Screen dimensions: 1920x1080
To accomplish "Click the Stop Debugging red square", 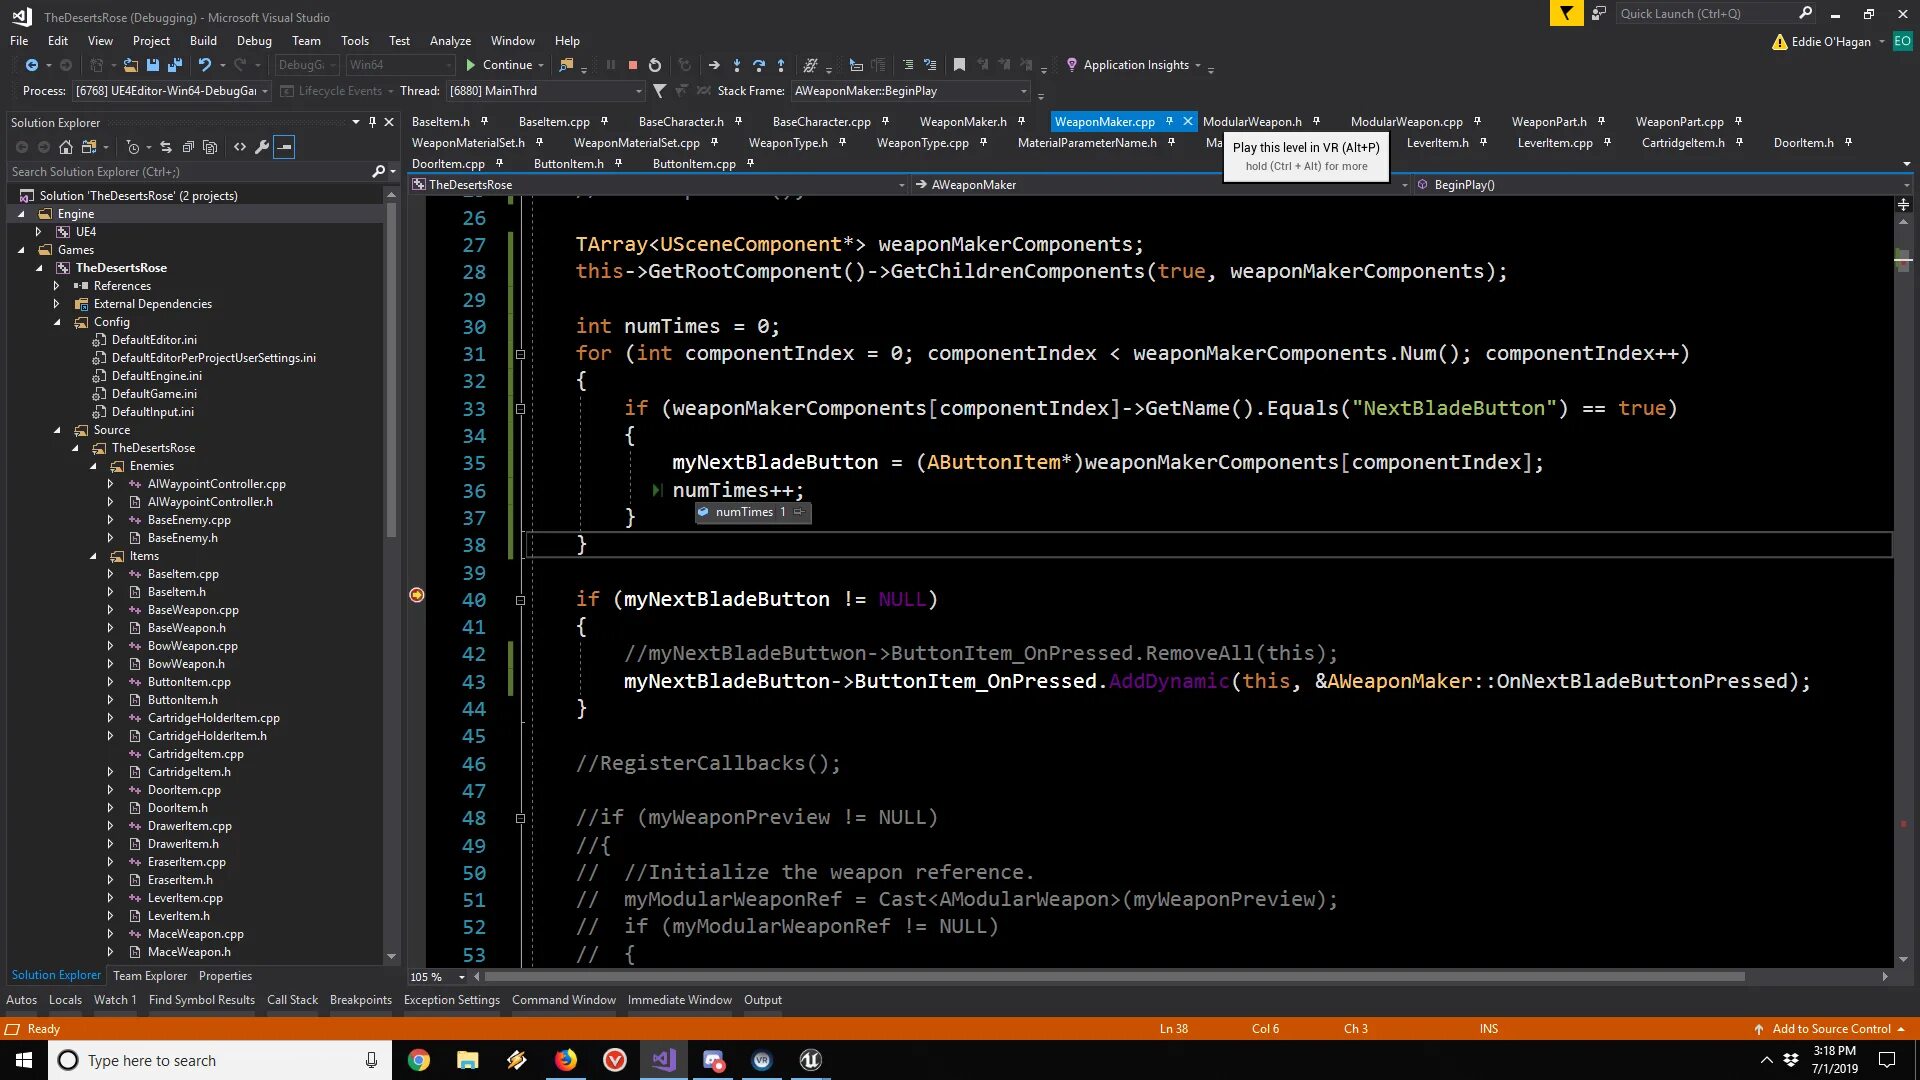I will click(632, 65).
